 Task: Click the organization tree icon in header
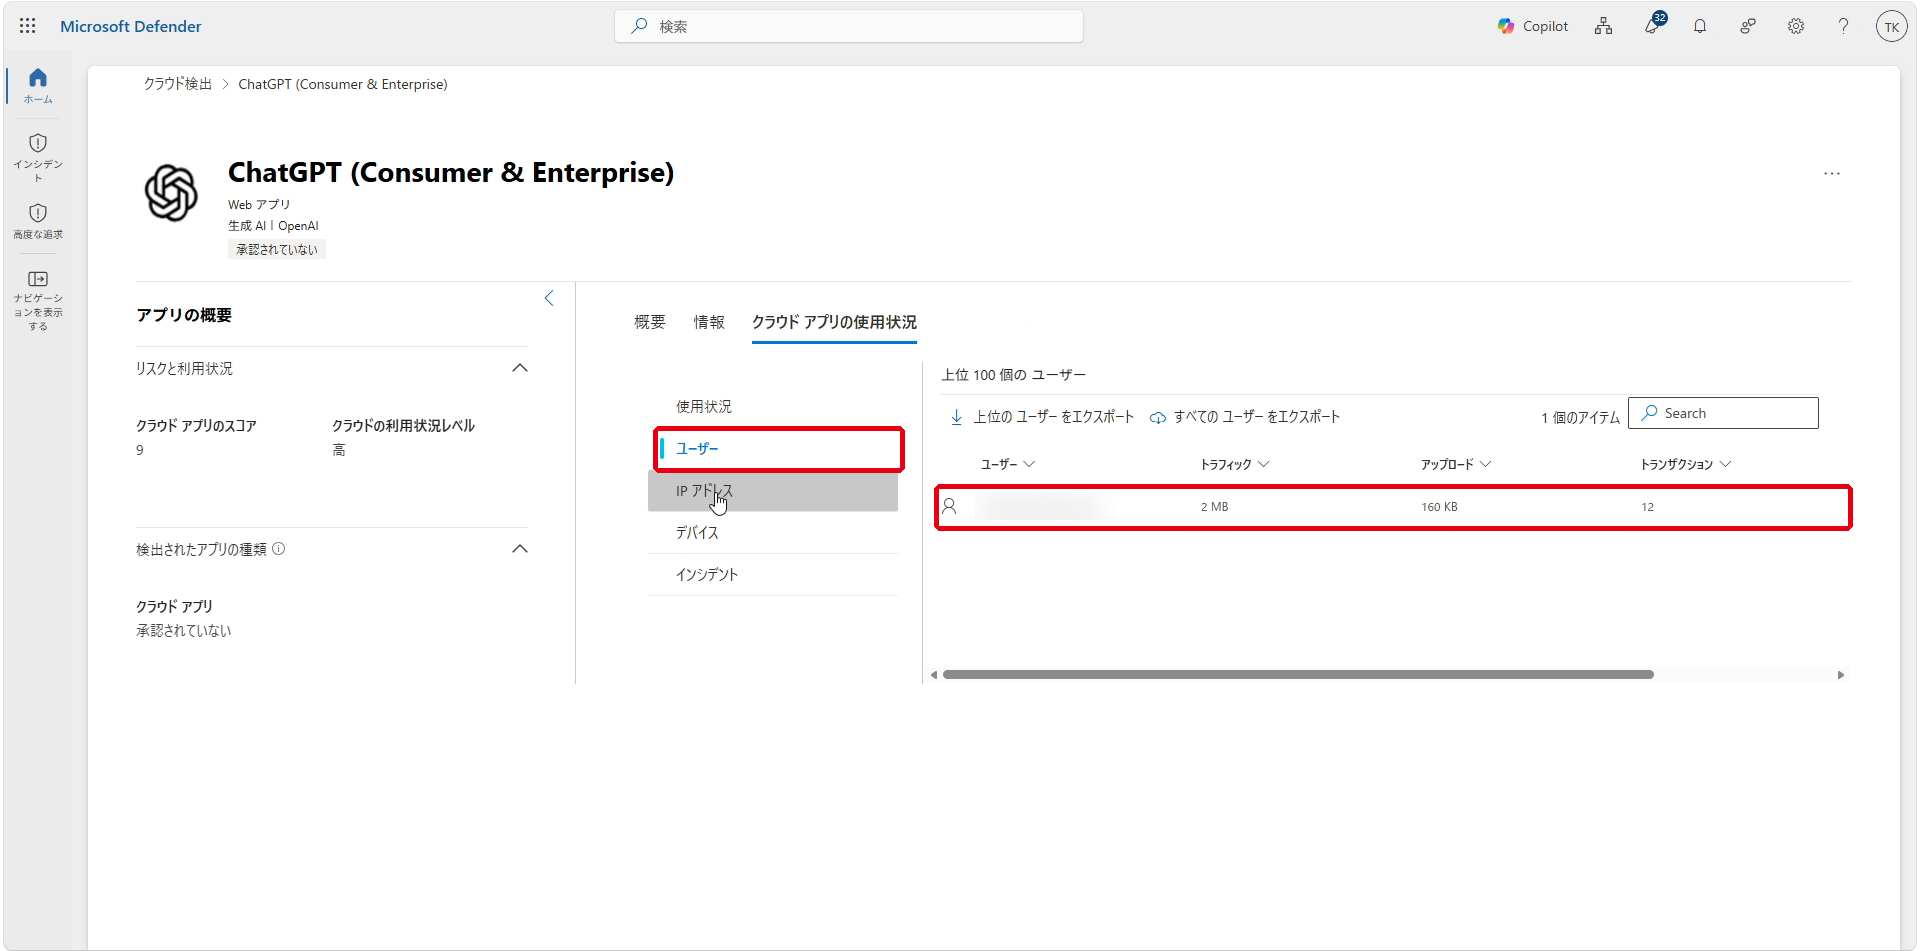point(1604,26)
